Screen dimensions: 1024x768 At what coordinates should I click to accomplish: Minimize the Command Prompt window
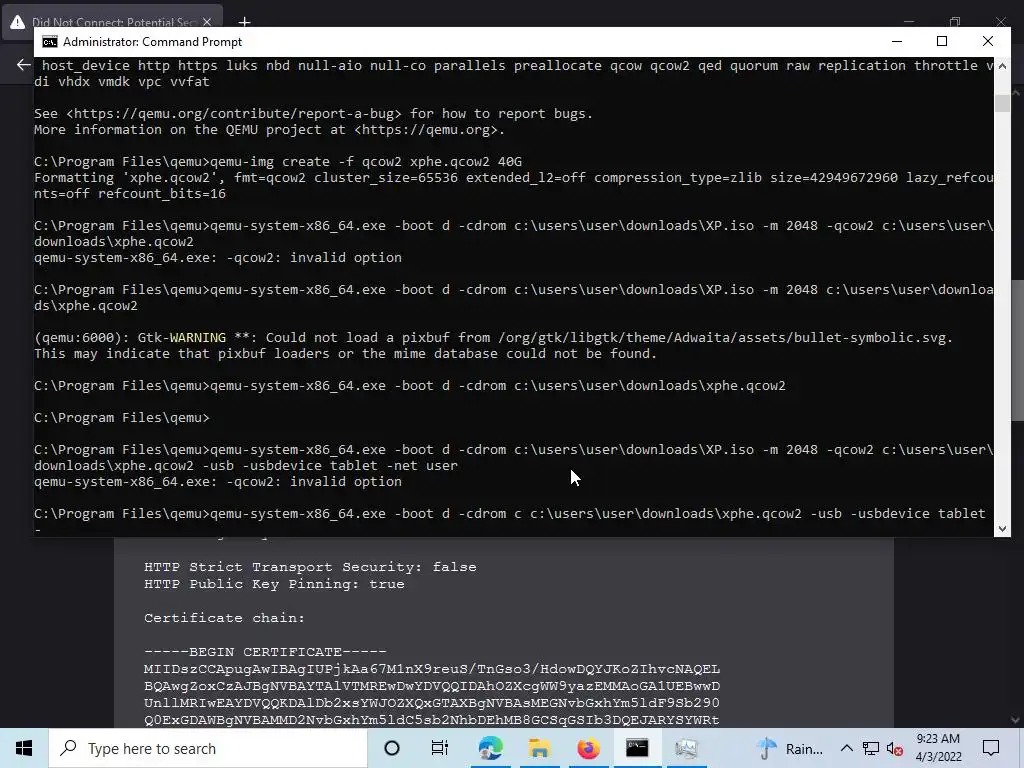click(x=897, y=42)
